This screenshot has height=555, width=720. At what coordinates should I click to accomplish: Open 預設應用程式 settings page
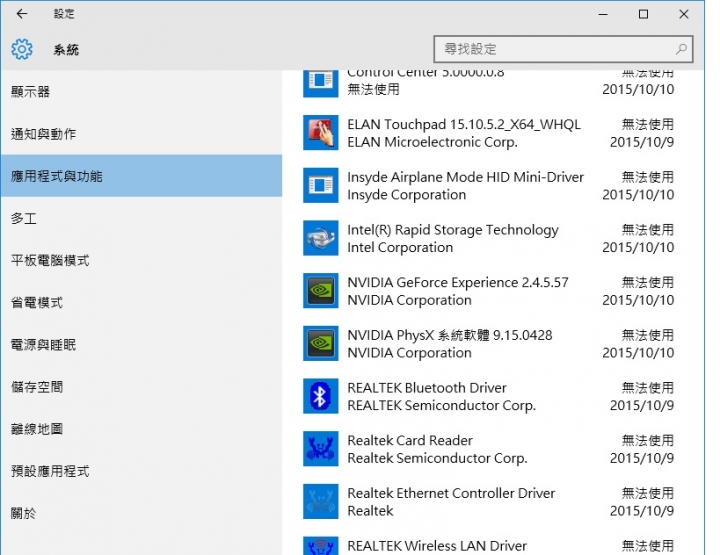(141, 471)
